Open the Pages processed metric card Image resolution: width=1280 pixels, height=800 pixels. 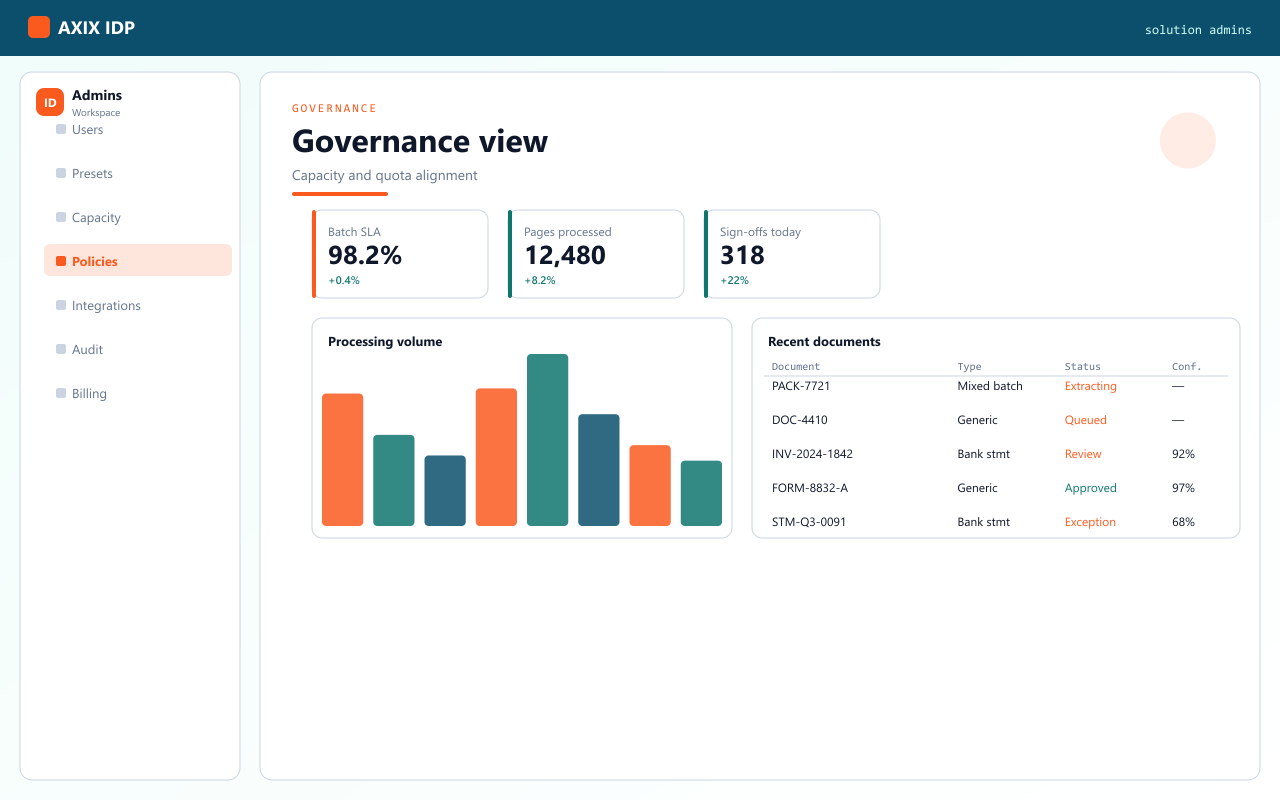tap(596, 254)
